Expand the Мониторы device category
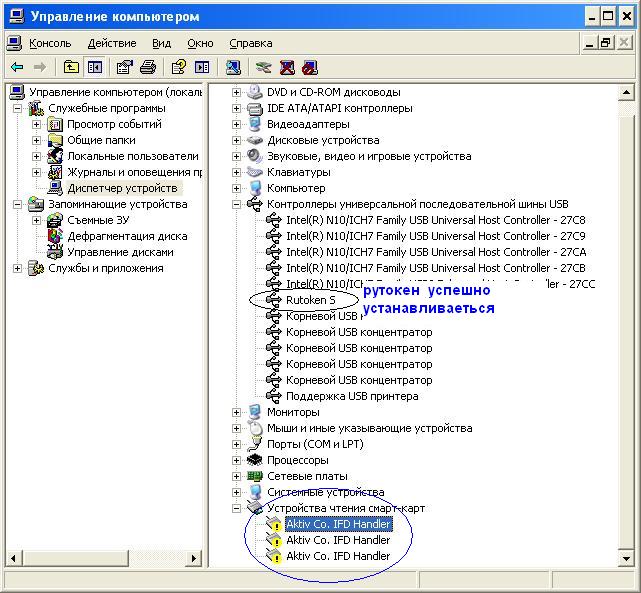641x593 pixels. (x=237, y=412)
